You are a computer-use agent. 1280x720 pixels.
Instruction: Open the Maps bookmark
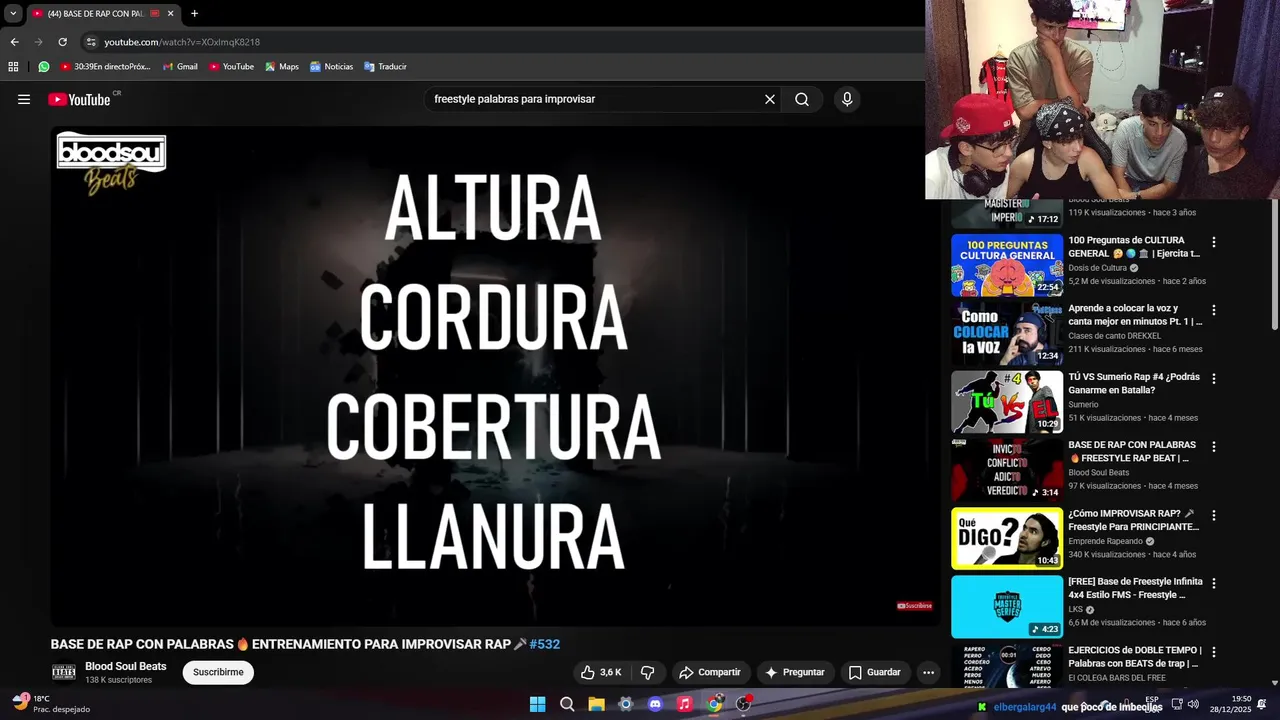tap(281, 67)
